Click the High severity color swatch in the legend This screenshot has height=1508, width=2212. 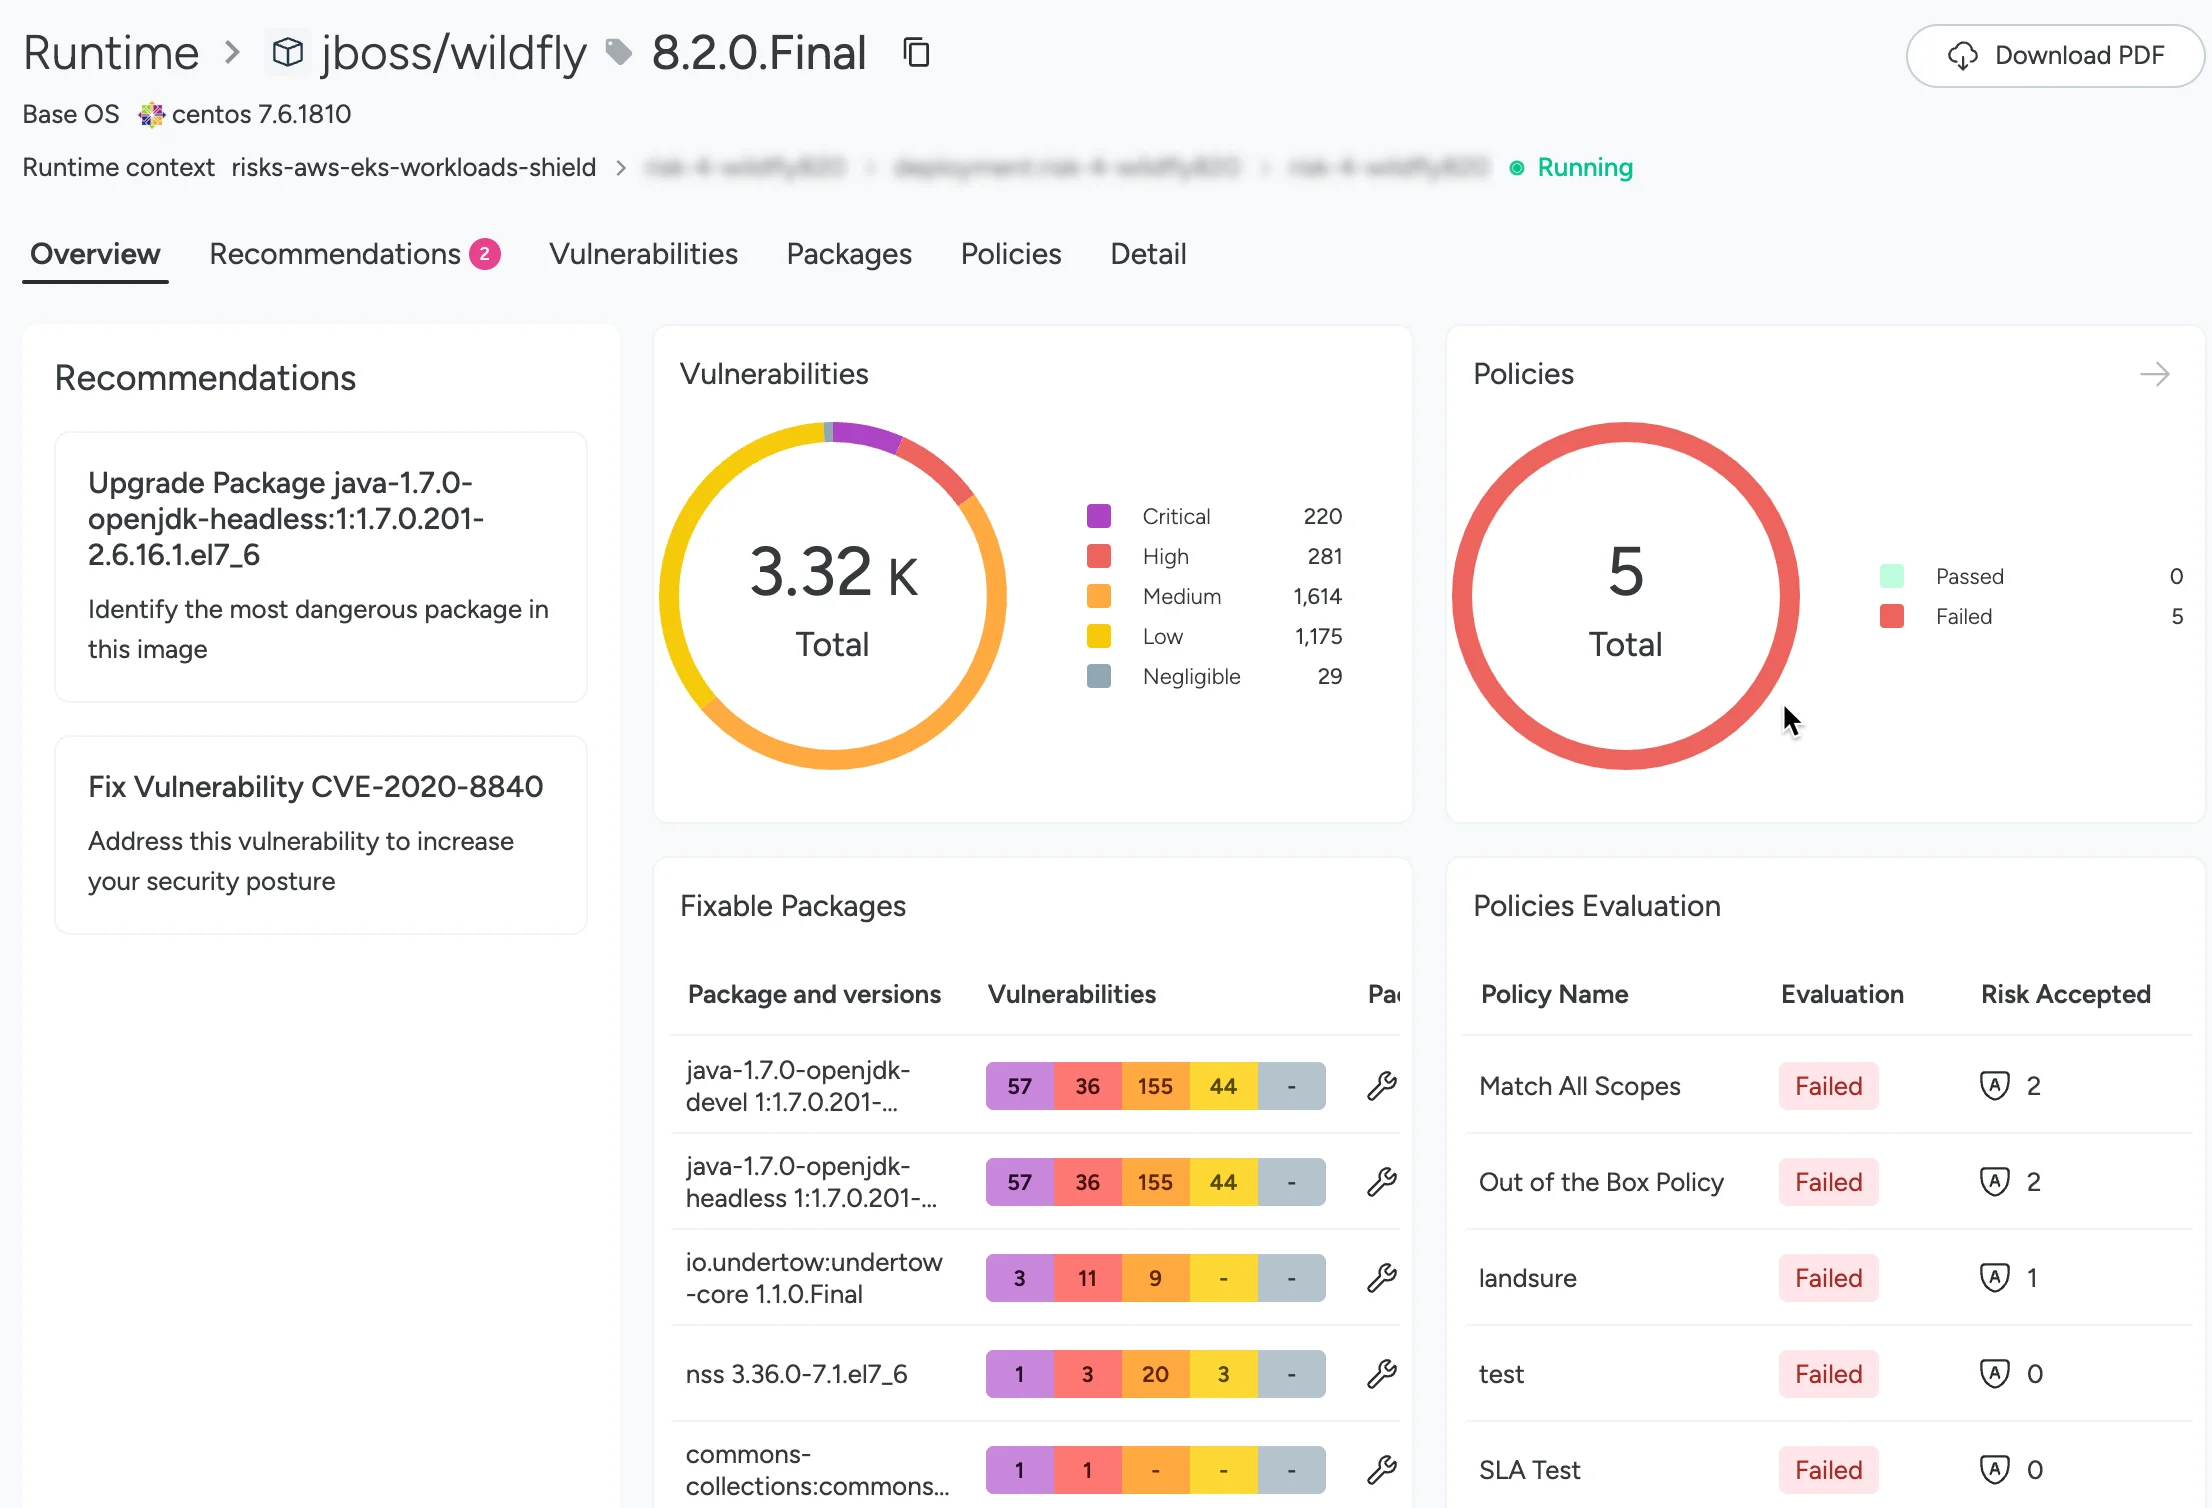1098,556
